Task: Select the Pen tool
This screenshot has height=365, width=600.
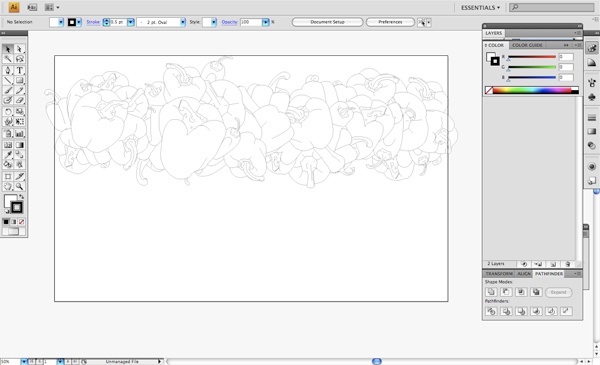Action: (x=8, y=70)
